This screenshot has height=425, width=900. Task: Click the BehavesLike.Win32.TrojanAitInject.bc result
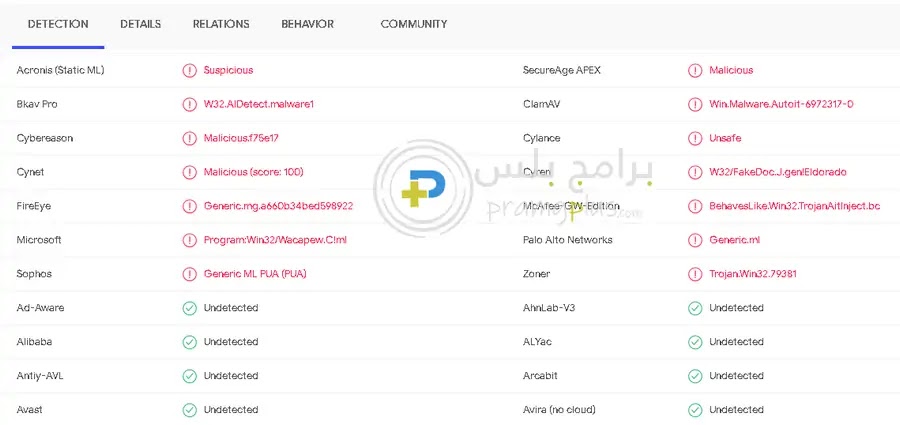coord(795,206)
